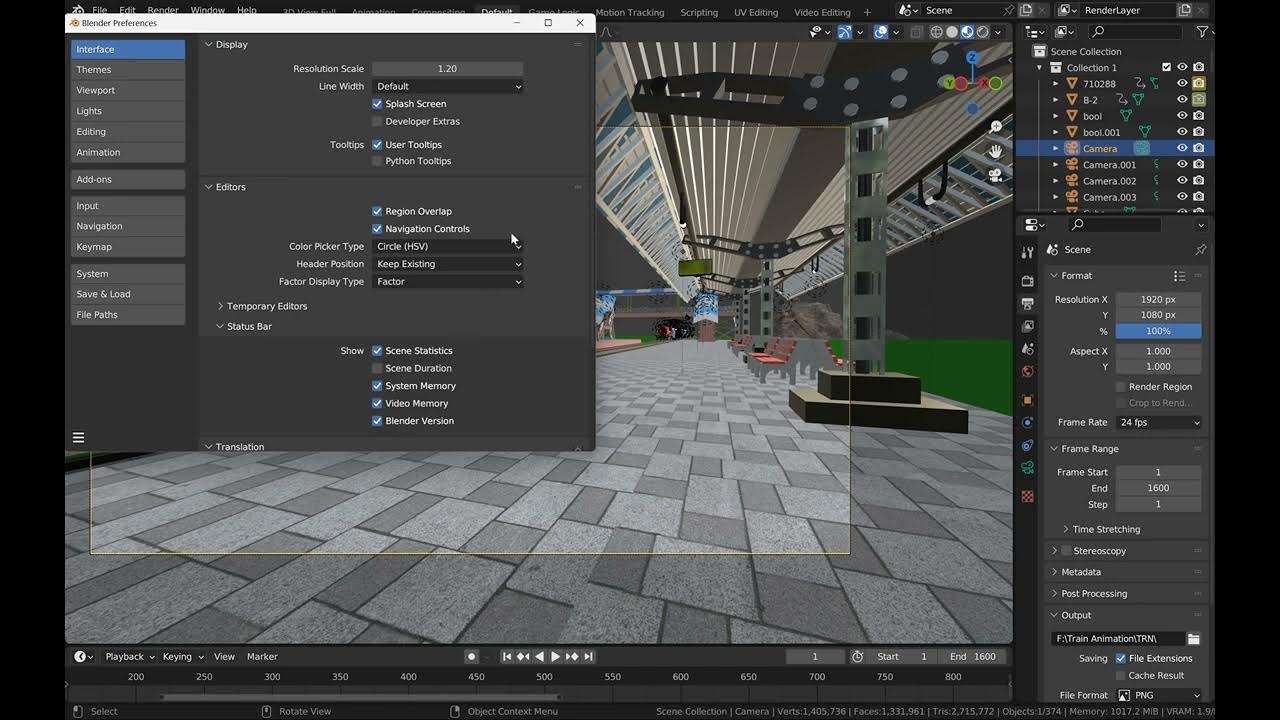Open the Render properties tab icon
Screen dimensions: 1280x720
coord(1027,281)
